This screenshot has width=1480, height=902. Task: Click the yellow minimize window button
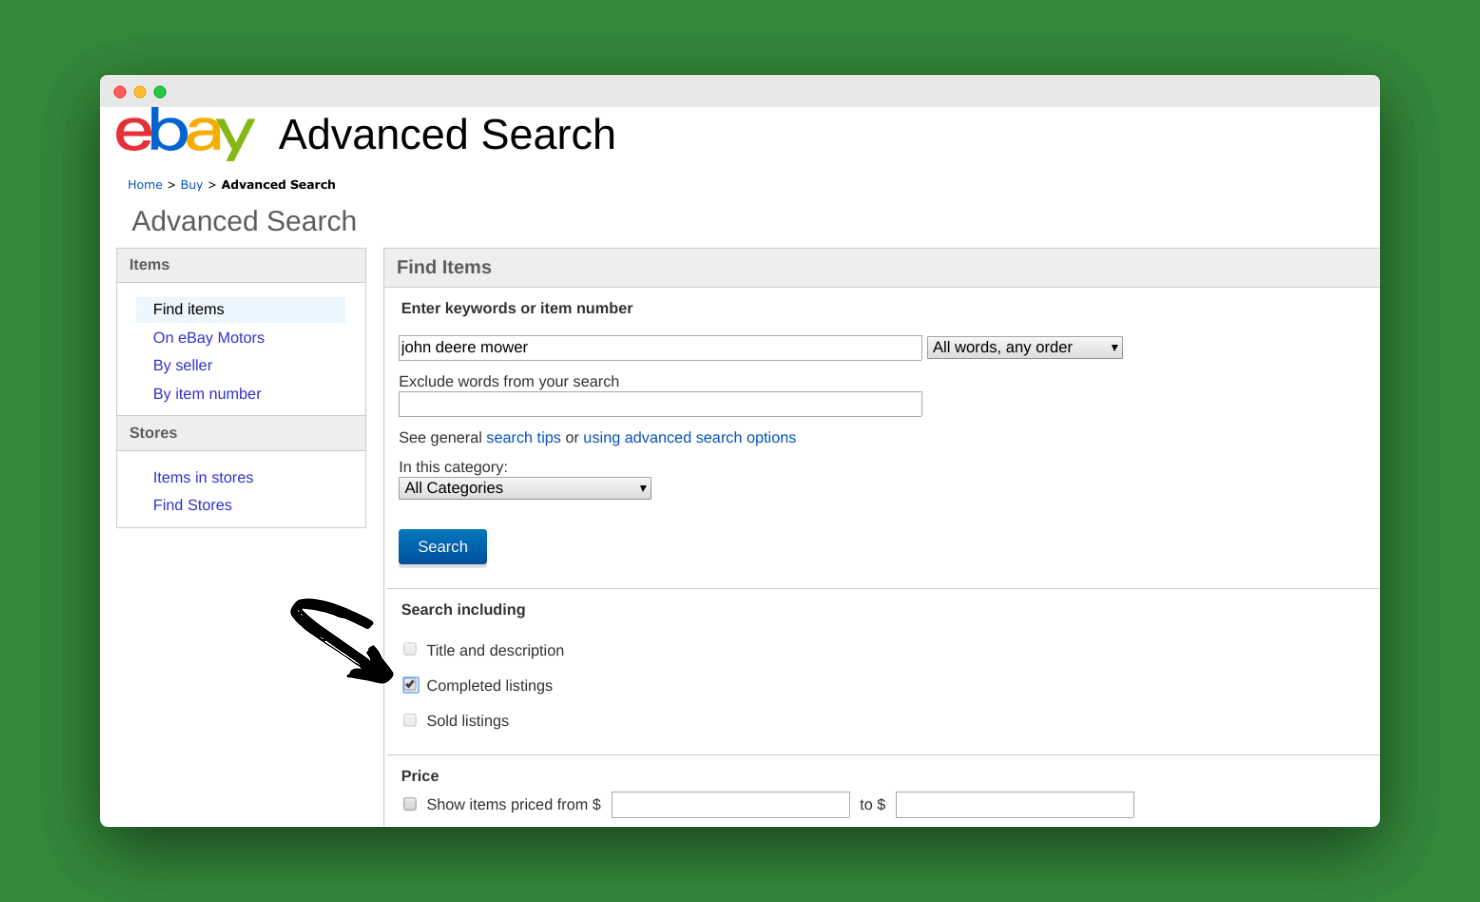click(140, 92)
